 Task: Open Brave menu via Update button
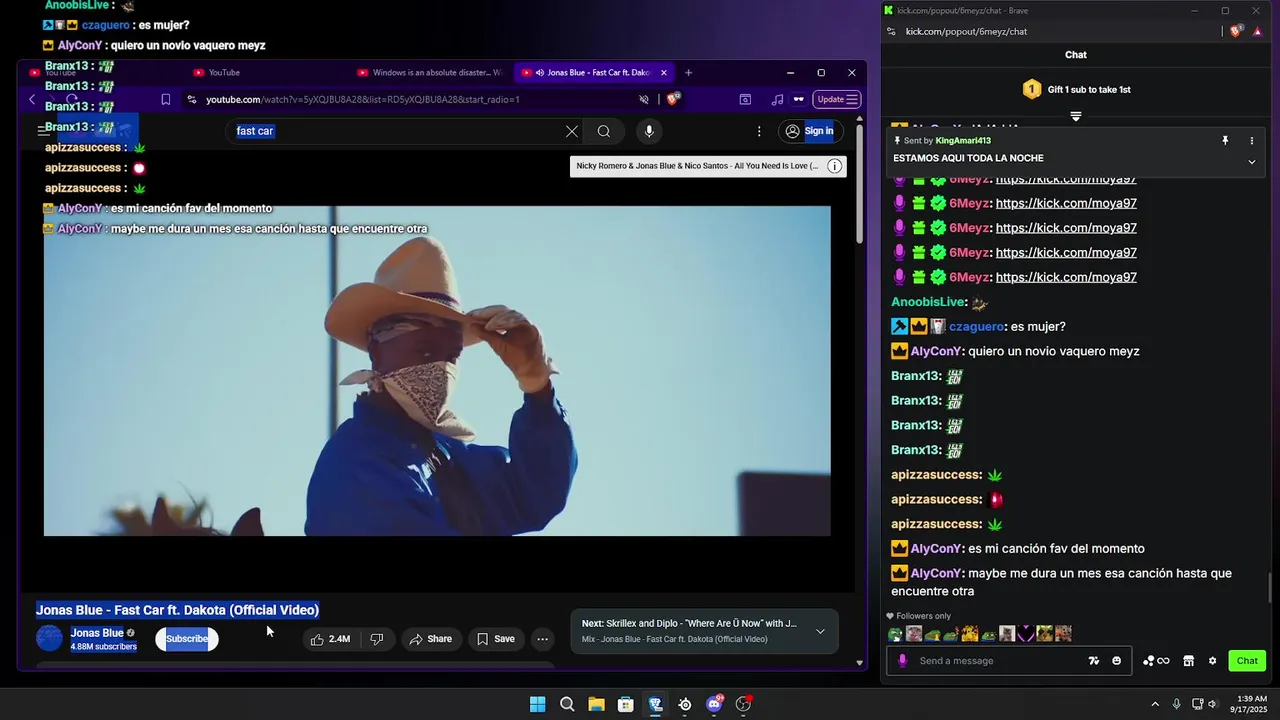(837, 99)
